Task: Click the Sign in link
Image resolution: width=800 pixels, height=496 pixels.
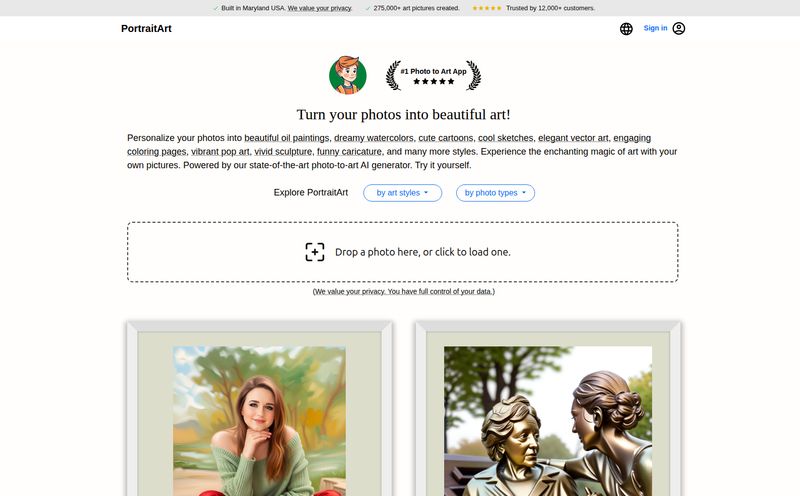Action: [655, 28]
